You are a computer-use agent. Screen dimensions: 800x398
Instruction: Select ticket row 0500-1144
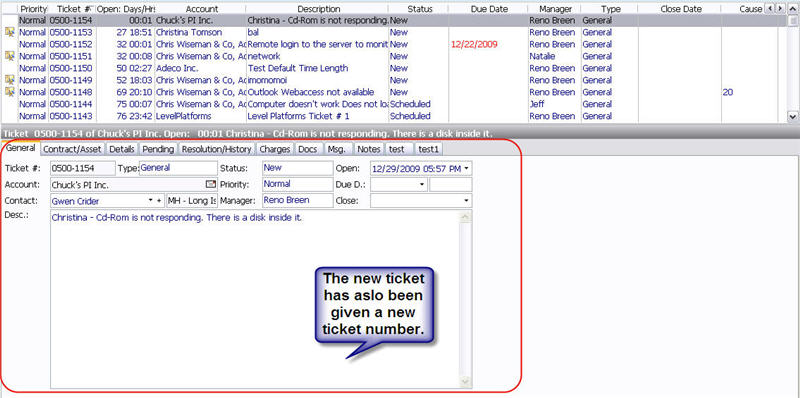click(x=394, y=104)
